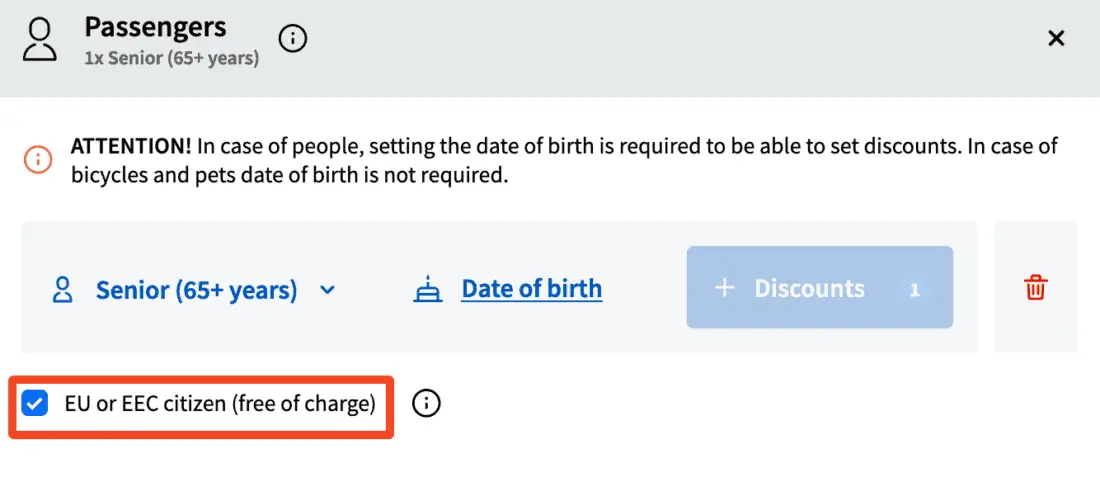Viewport: 1100px width, 482px height.
Task: Click the "EU or EEC citizen" label text
Action: point(220,404)
